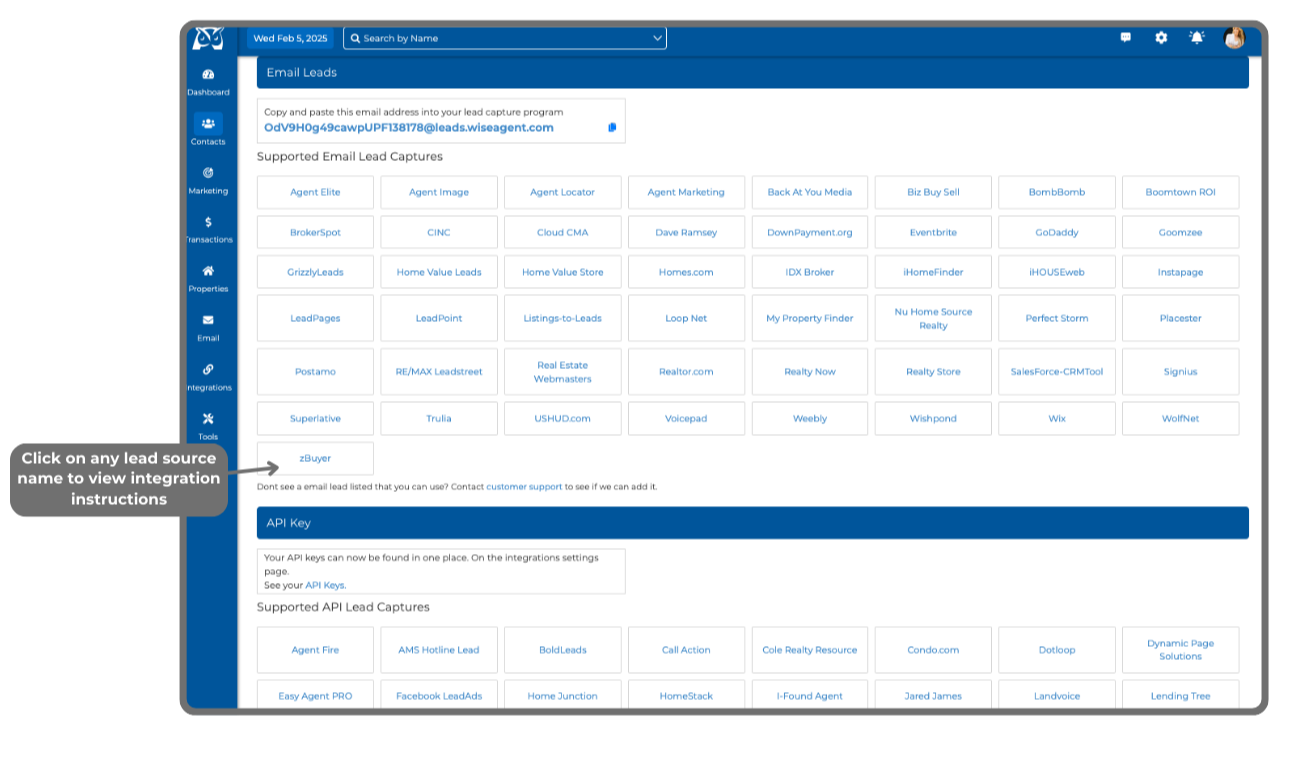Expand the Search by Name dropdown
The image size is (1290, 757).
(x=657, y=38)
